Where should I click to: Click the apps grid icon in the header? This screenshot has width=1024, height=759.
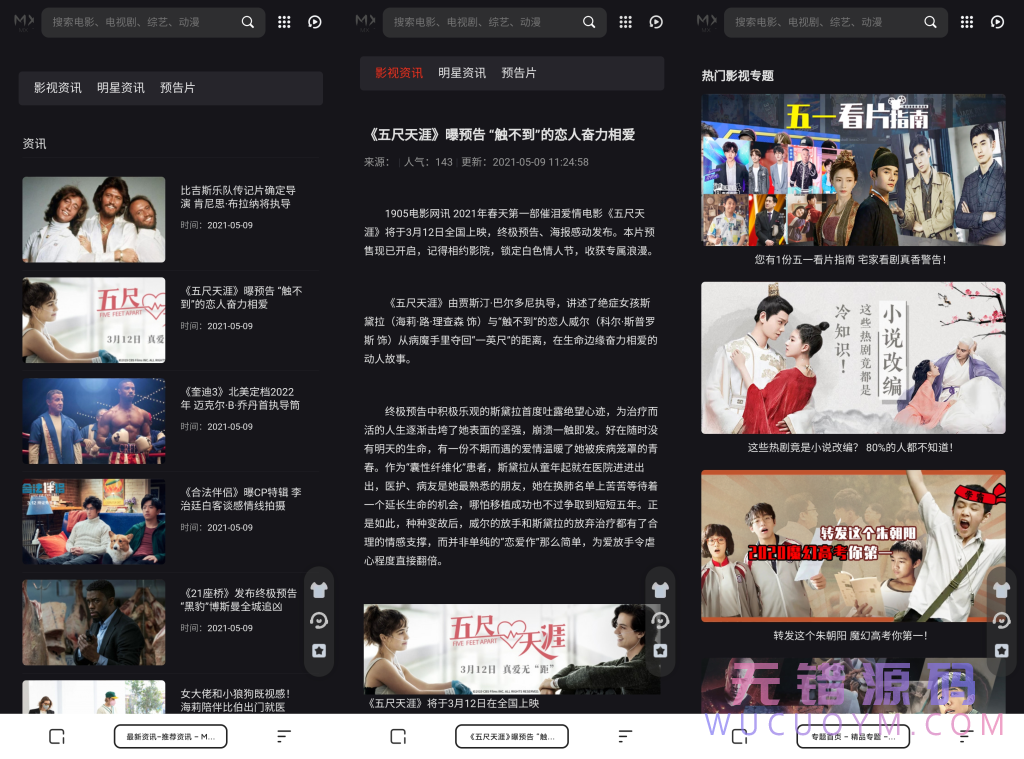(284, 21)
